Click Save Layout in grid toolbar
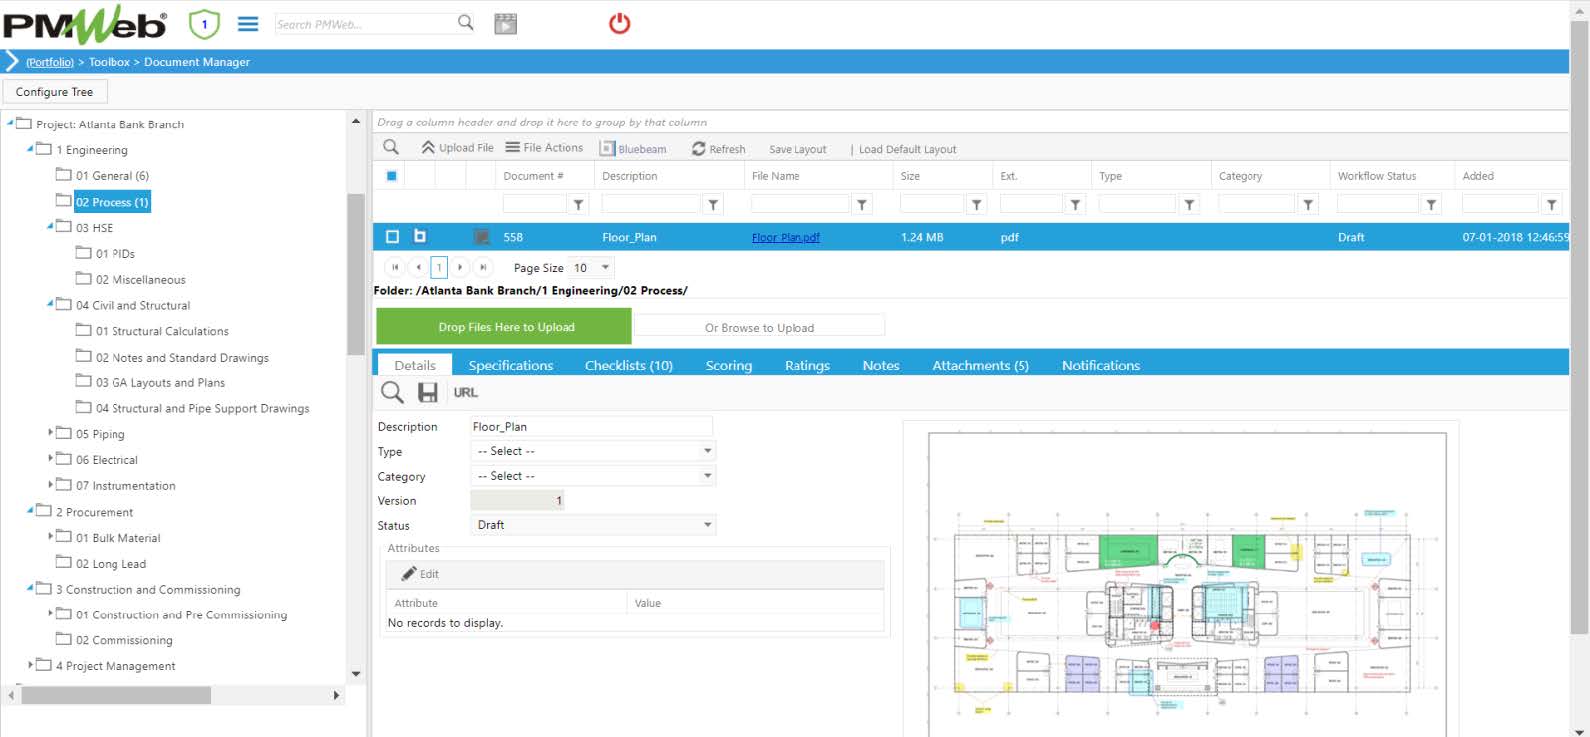Screen dimensions: 1590x737 coord(798,149)
